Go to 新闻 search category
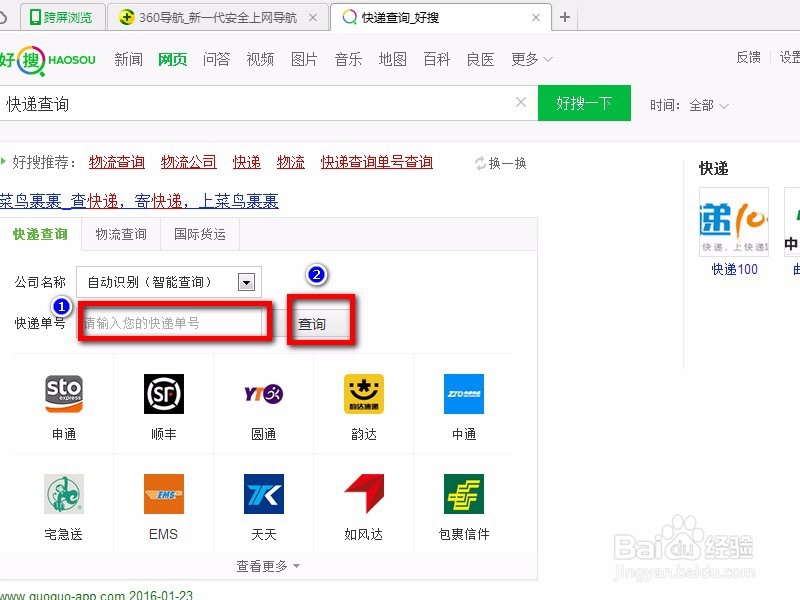The height and width of the screenshot is (600, 800). point(129,60)
